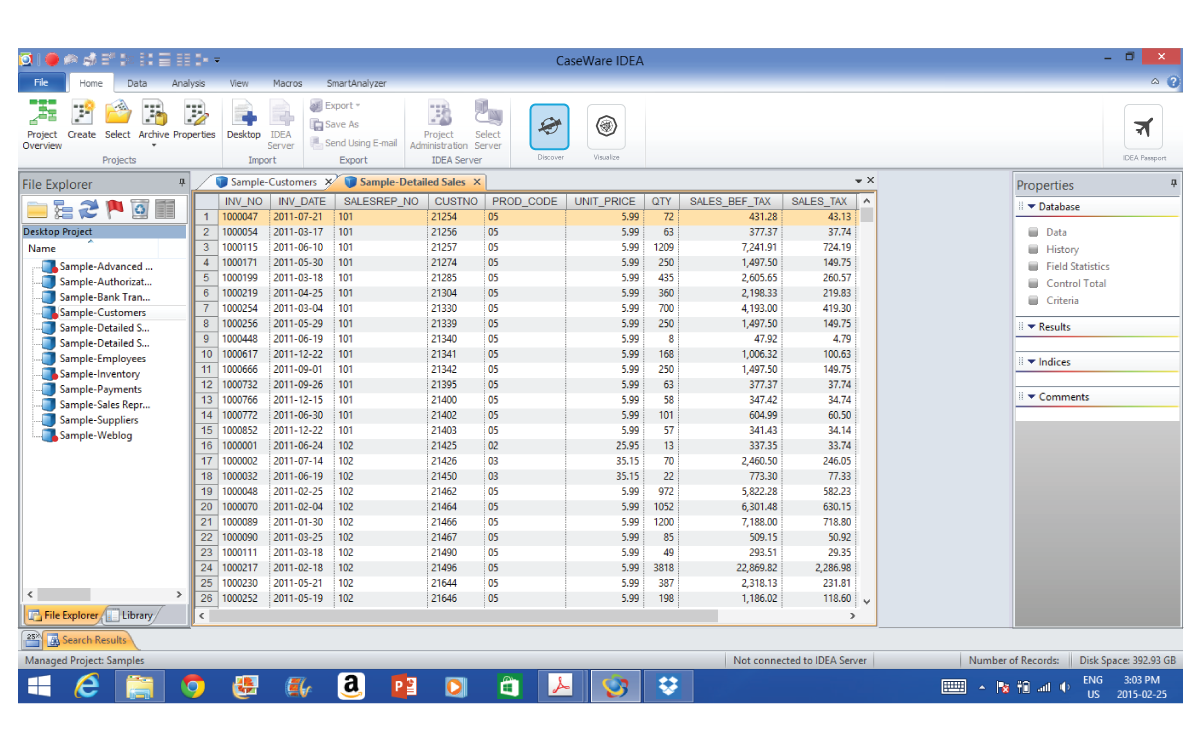1200x750 pixels.
Task: Click the Create project icon
Action: [82, 120]
